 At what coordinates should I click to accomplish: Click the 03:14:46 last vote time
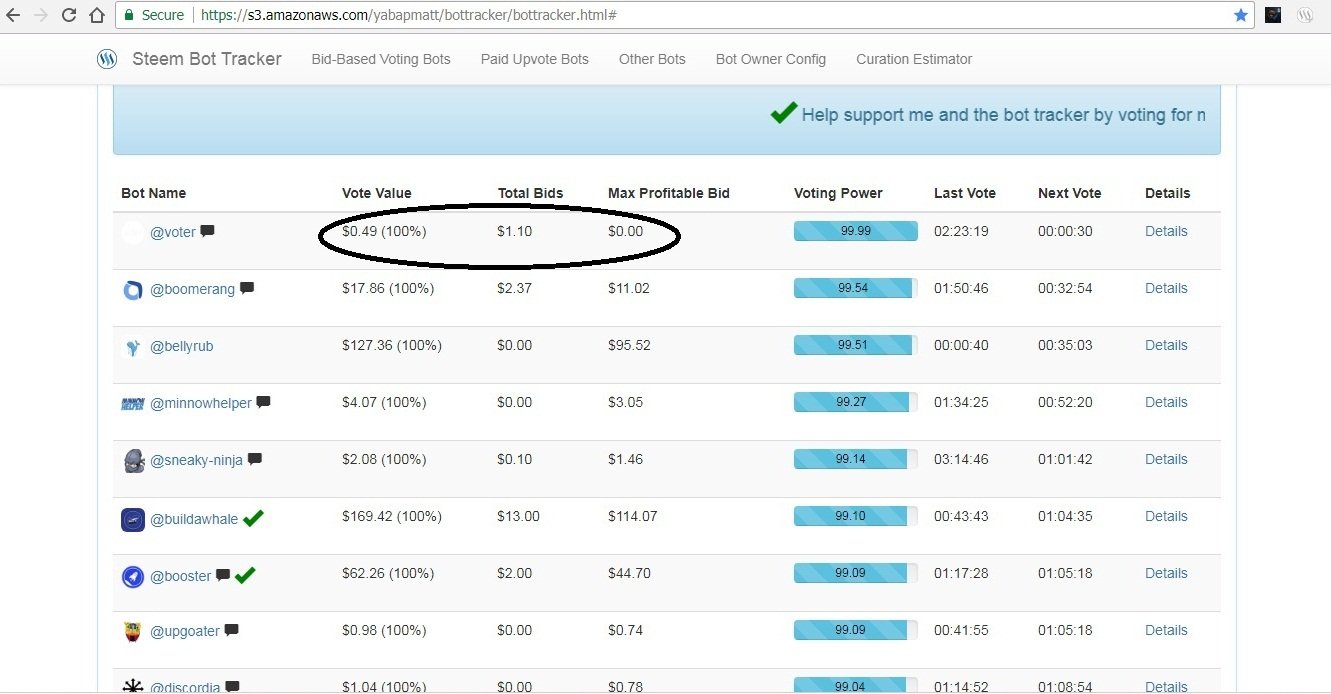click(x=961, y=459)
